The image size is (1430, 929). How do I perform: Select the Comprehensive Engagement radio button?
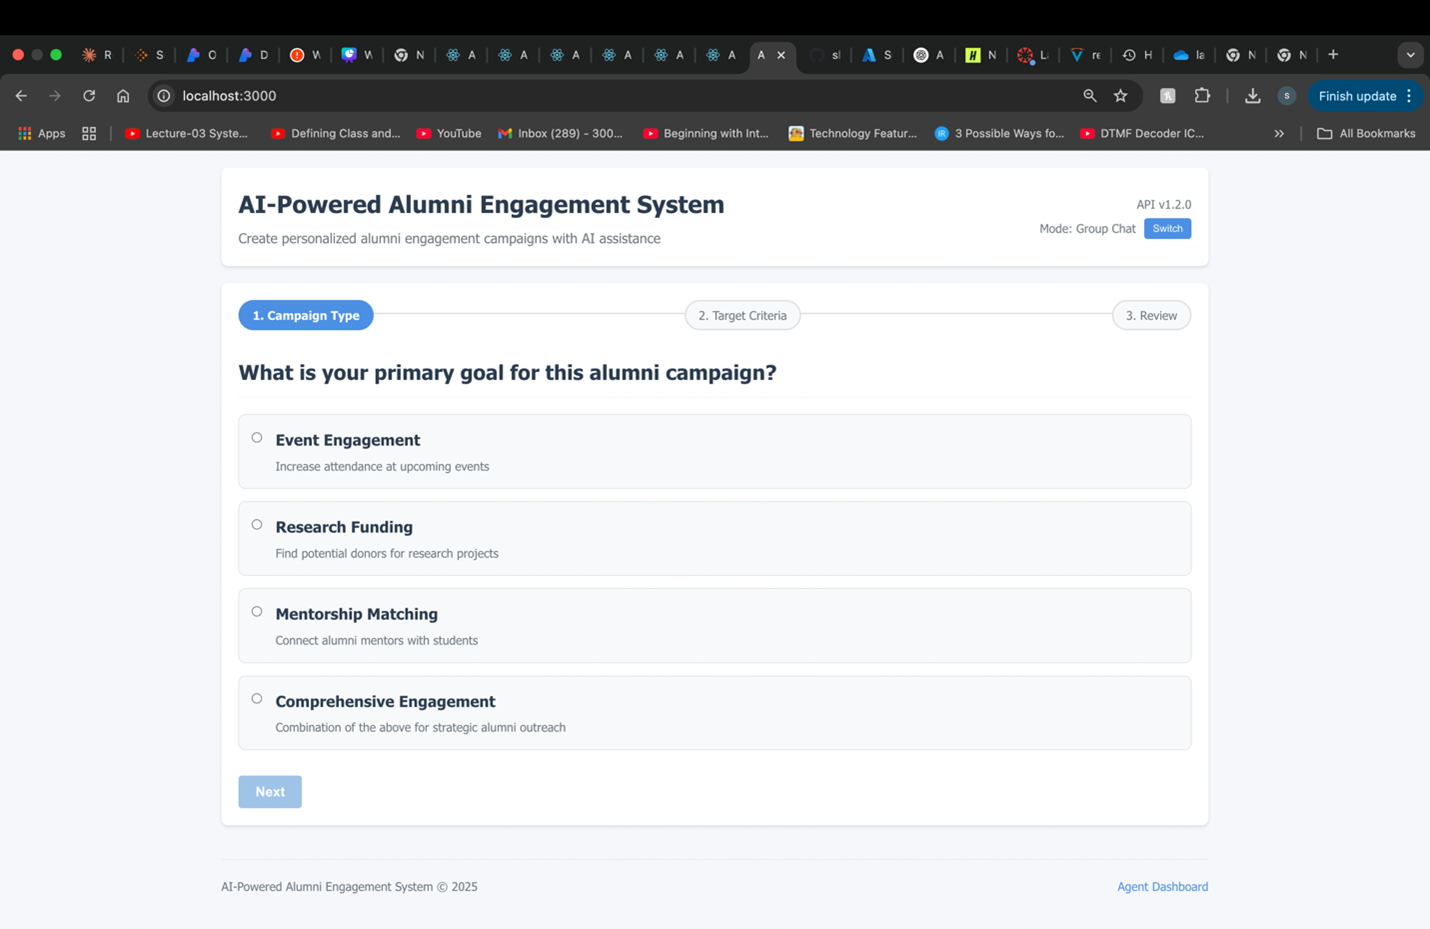pos(257,699)
